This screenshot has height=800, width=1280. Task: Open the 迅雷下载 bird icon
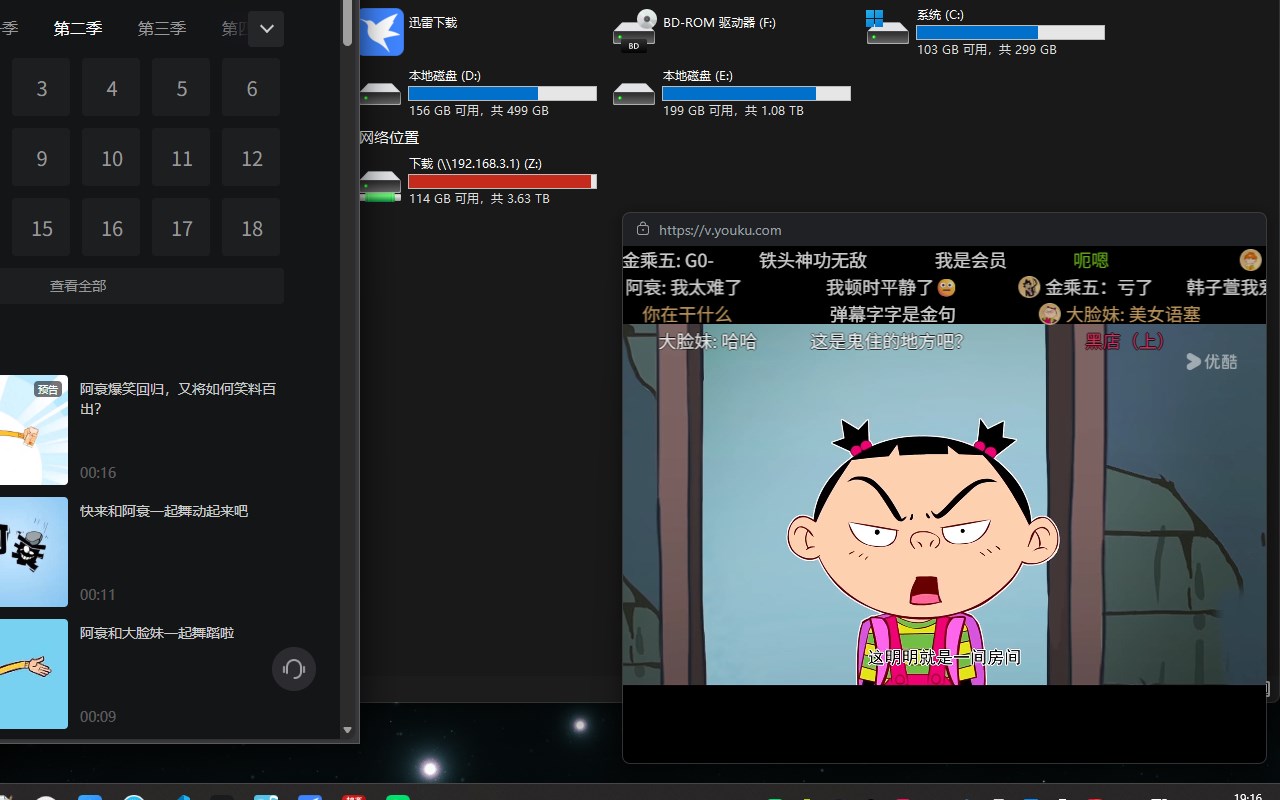(x=381, y=32)
